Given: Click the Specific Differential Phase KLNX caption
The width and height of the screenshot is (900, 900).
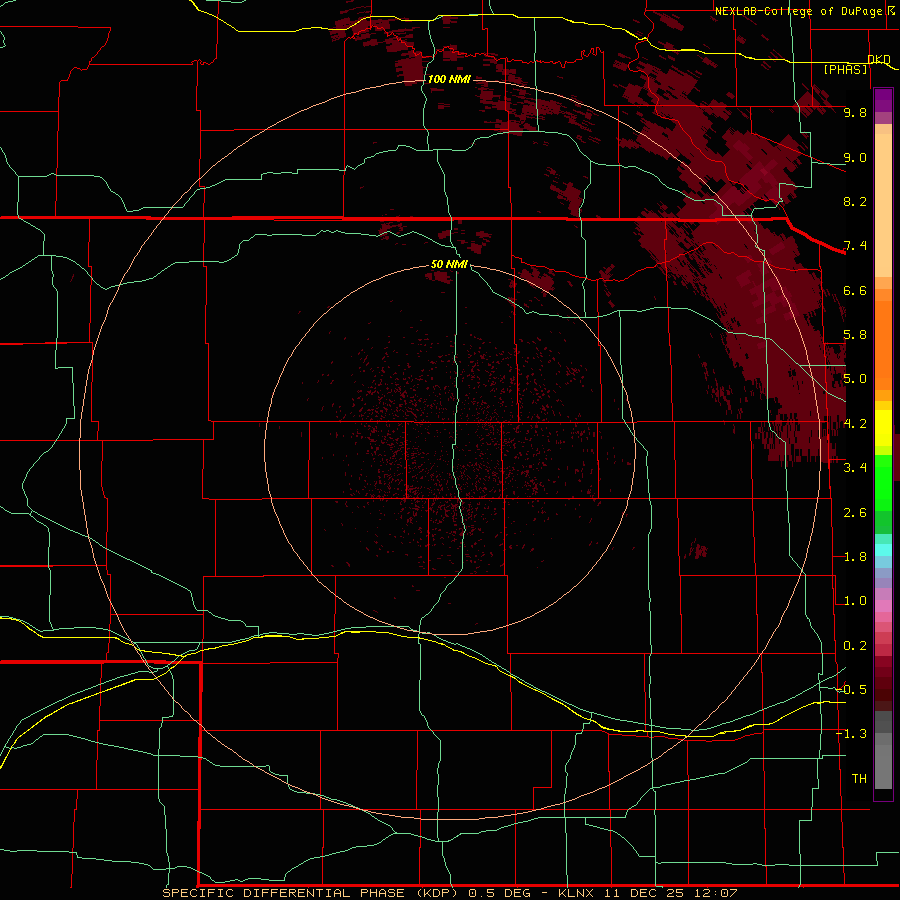Looking at the screenshot, I should pyautogui.click(x=450, y=893).
